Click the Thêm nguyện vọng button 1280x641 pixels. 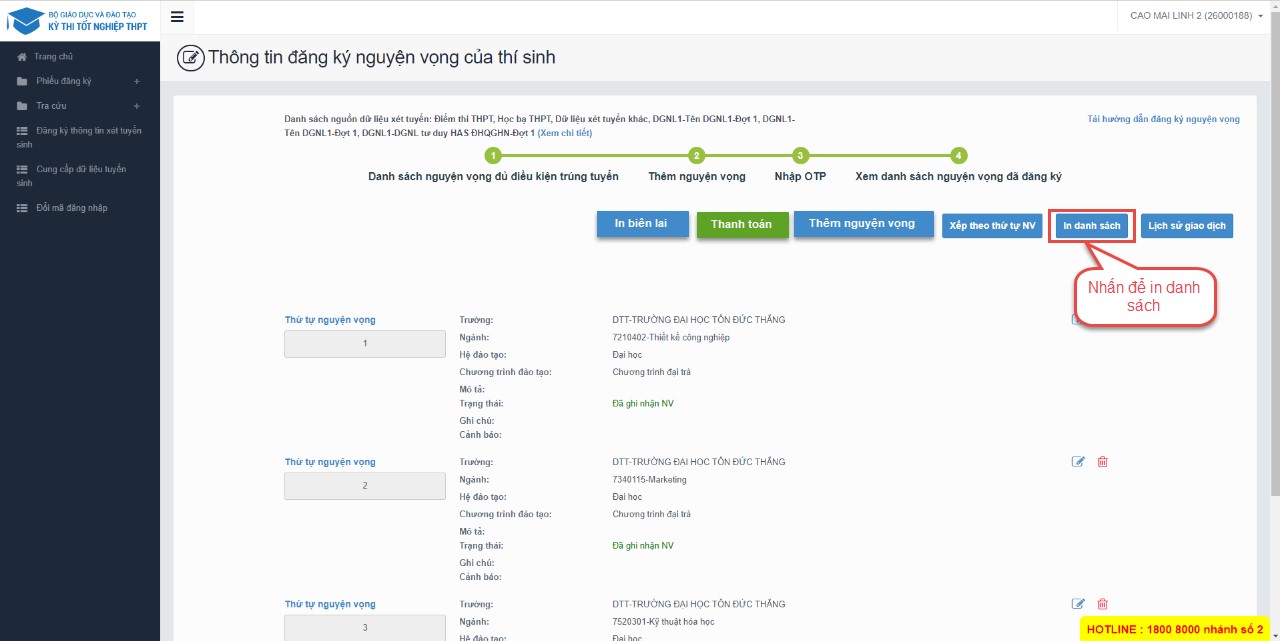pos(861,224)
